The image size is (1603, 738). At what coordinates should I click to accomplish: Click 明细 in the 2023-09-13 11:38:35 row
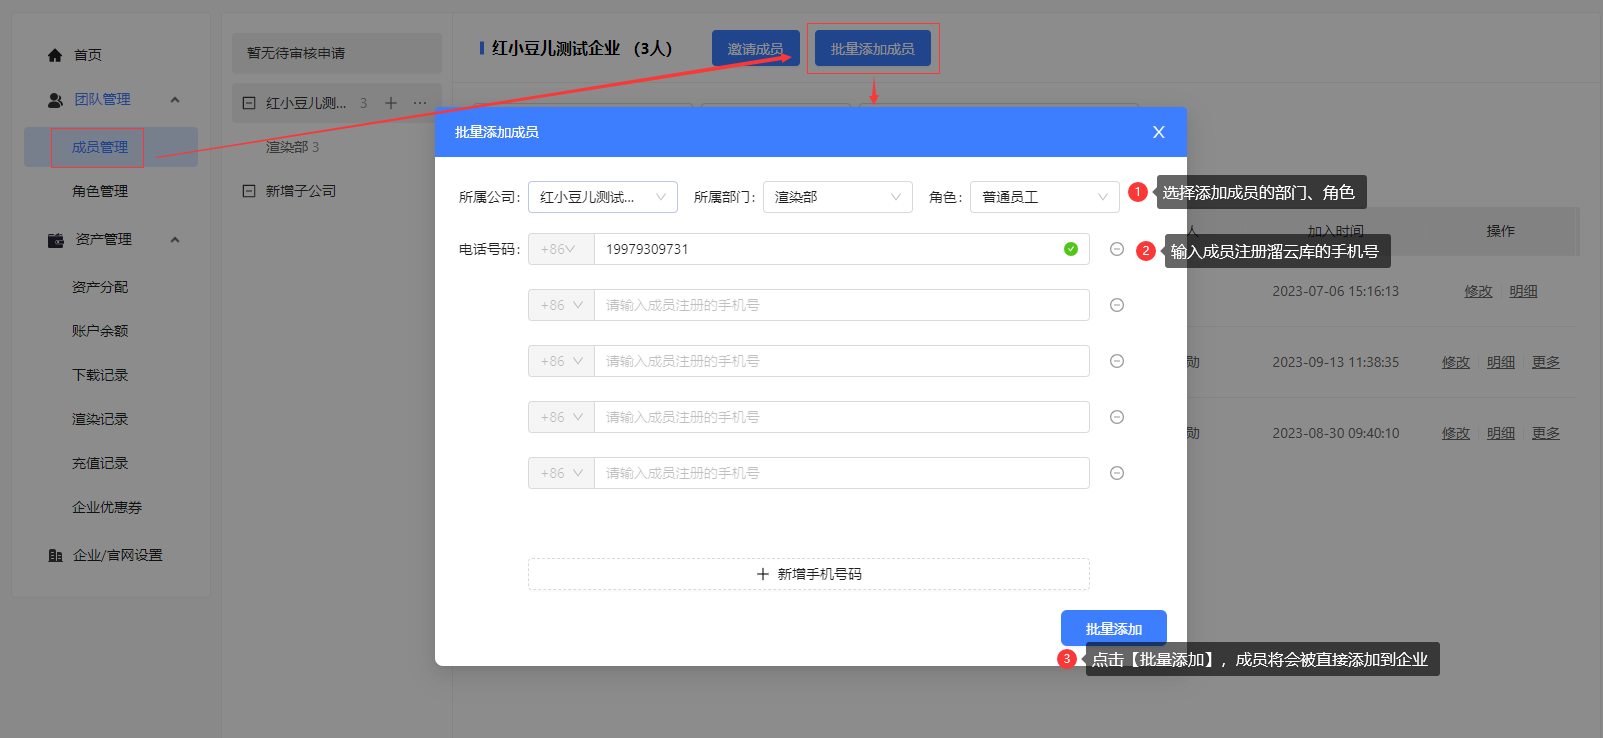pyautogui.click(x=1501, y=362)
